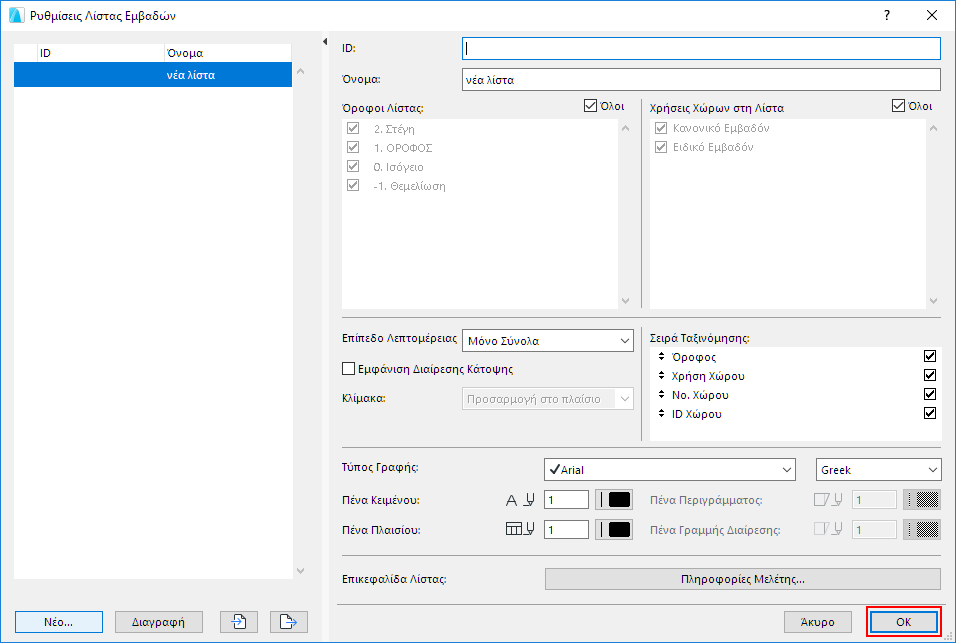Click the Πένα Κειμένου number field
This screenshot has width=956, height=643.
tap(566, 500)
